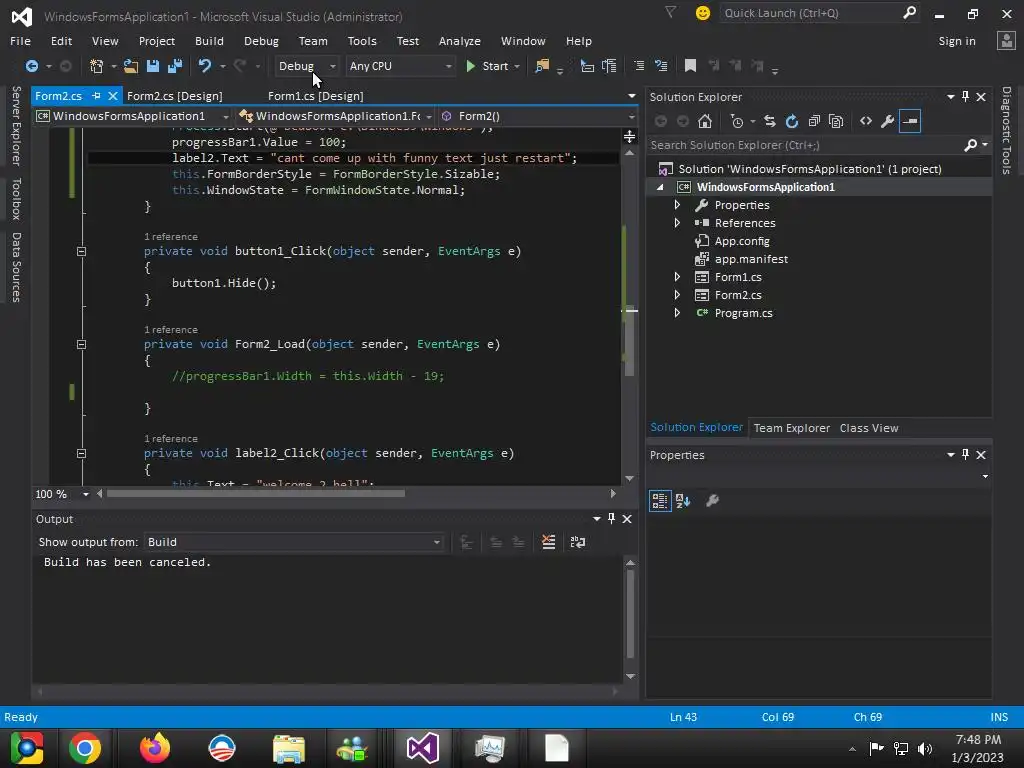Open the Form2() member dropdown
The image size is (1024, 768).
tap(537, 116)
